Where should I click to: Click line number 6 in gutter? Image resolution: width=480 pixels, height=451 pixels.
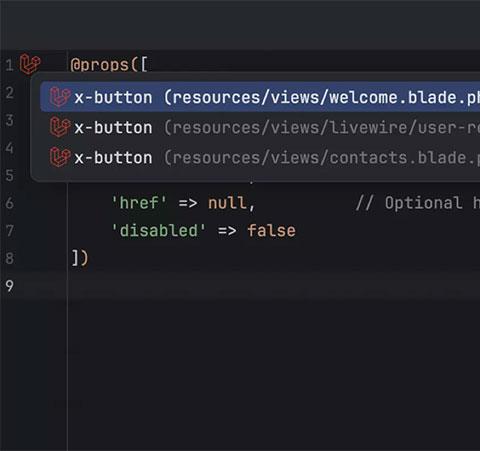pyautogui.click(x=10, y=203)
